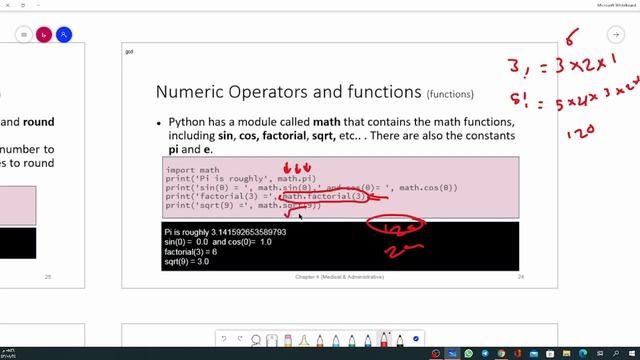Click the red Office icon in taskbar
Viewport: 640px width, 360px height.
(x=518, y=353)
